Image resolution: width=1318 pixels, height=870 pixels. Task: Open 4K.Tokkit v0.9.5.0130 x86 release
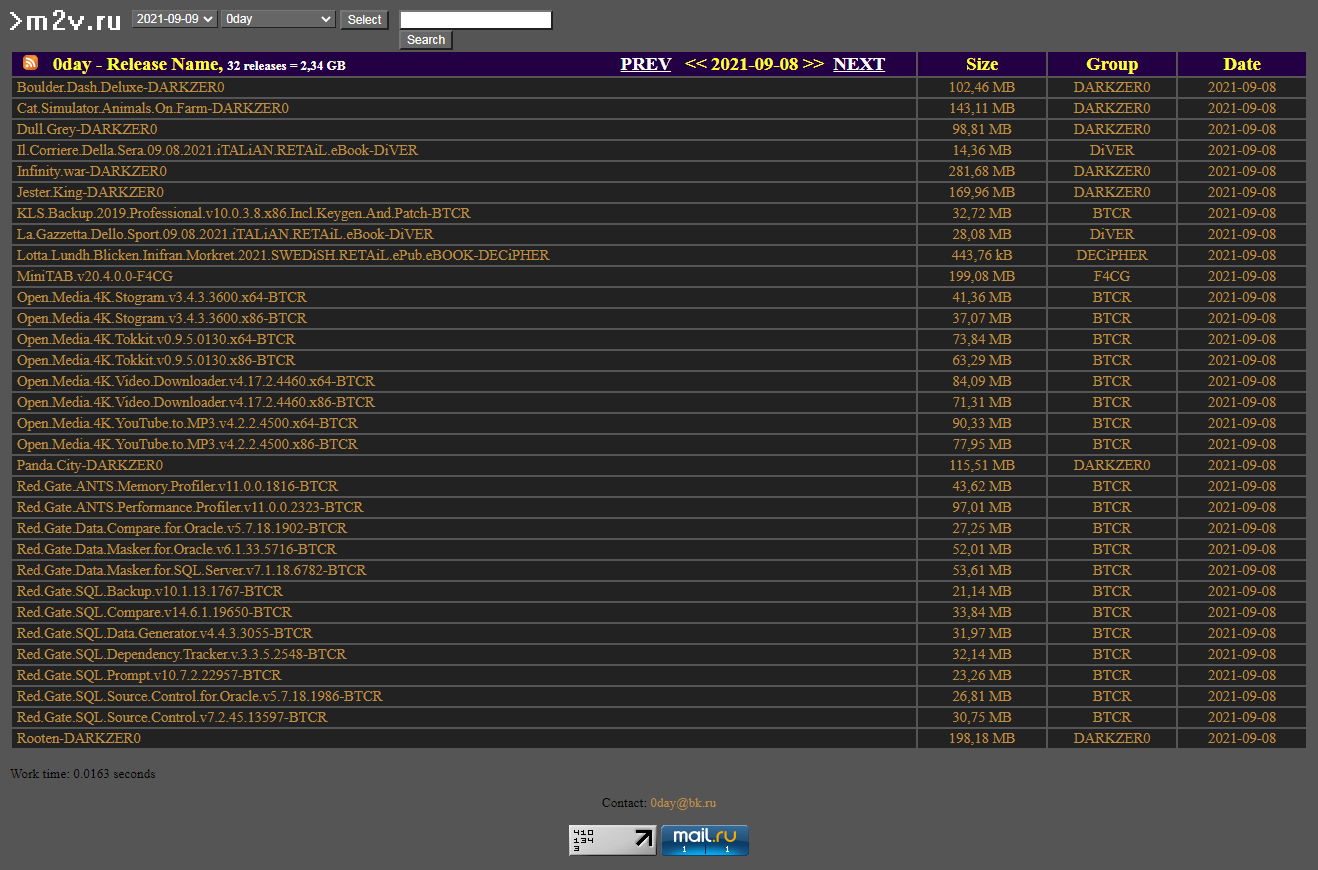[x=156, y=360]
